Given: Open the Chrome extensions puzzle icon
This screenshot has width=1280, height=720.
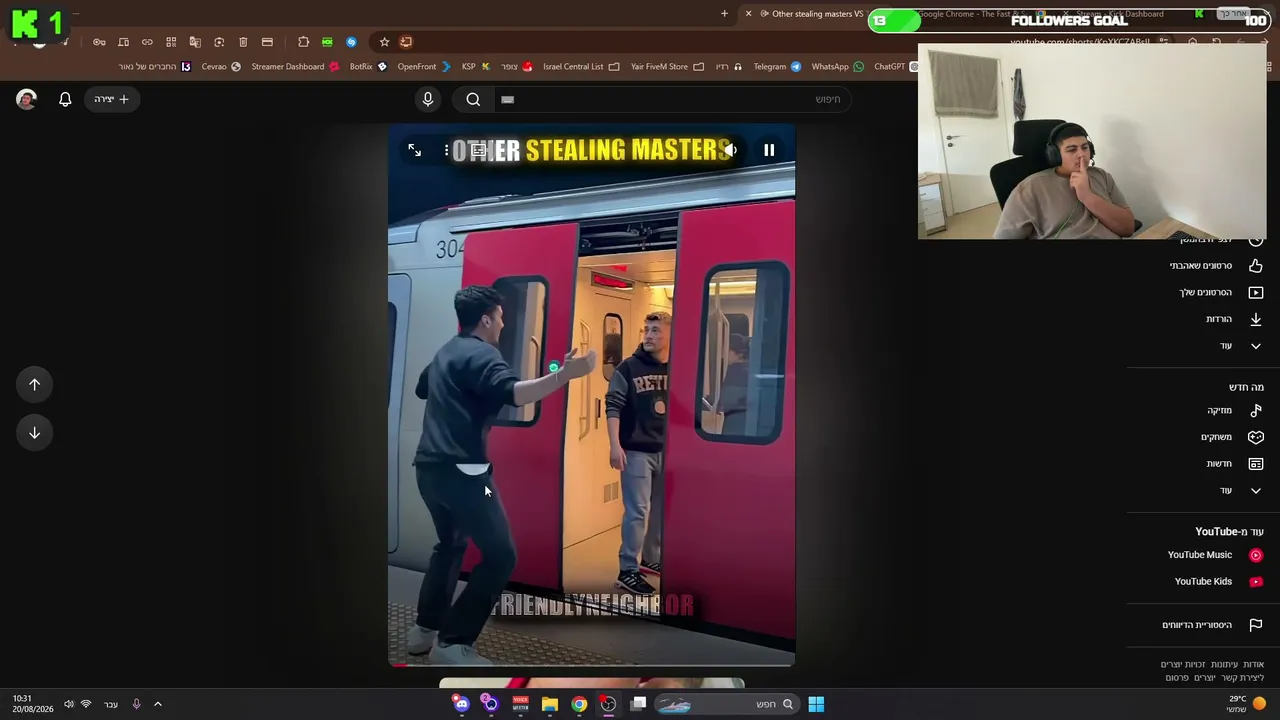Looking at the screenshot, I should point(303,42).
